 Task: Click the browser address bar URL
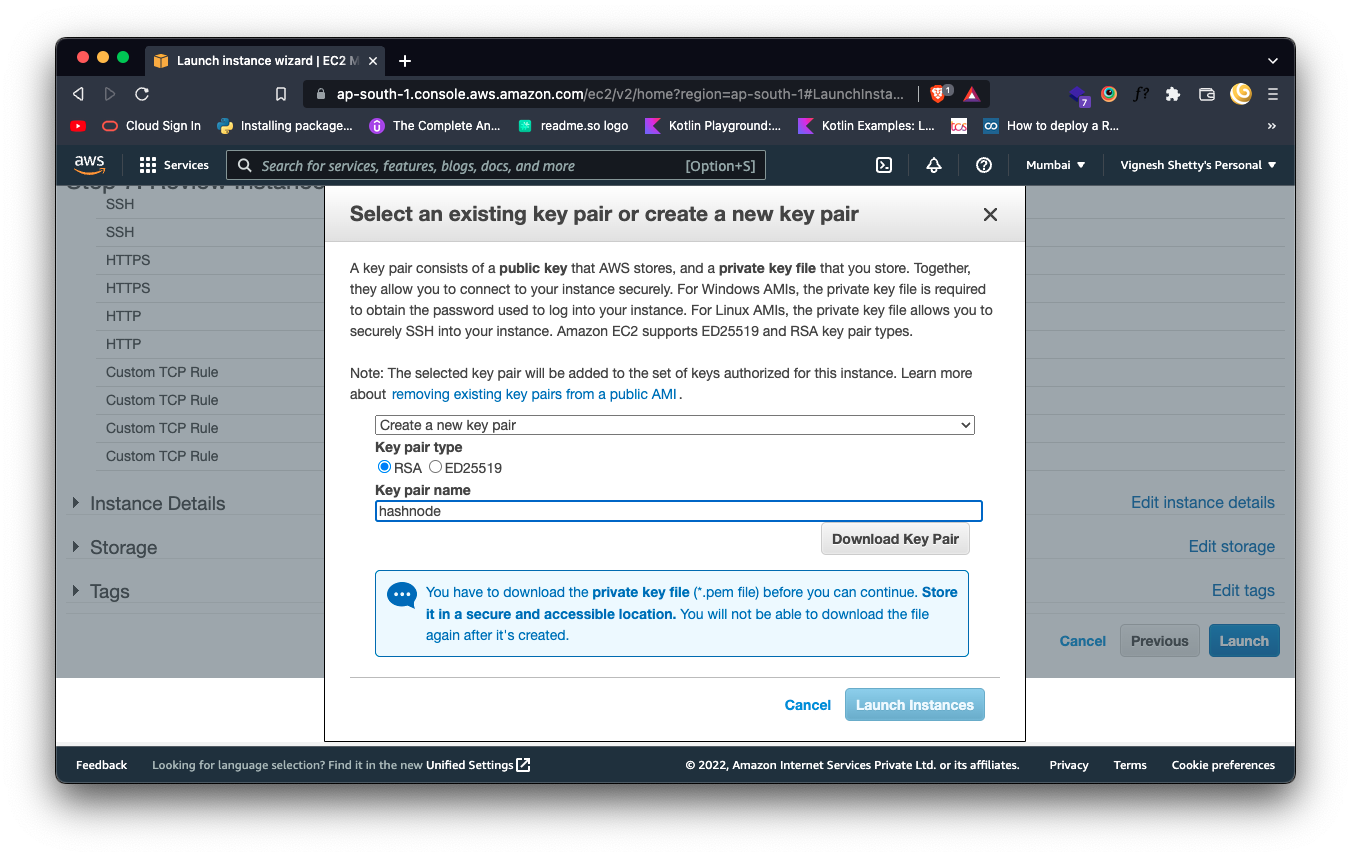(x=620, y=94)
